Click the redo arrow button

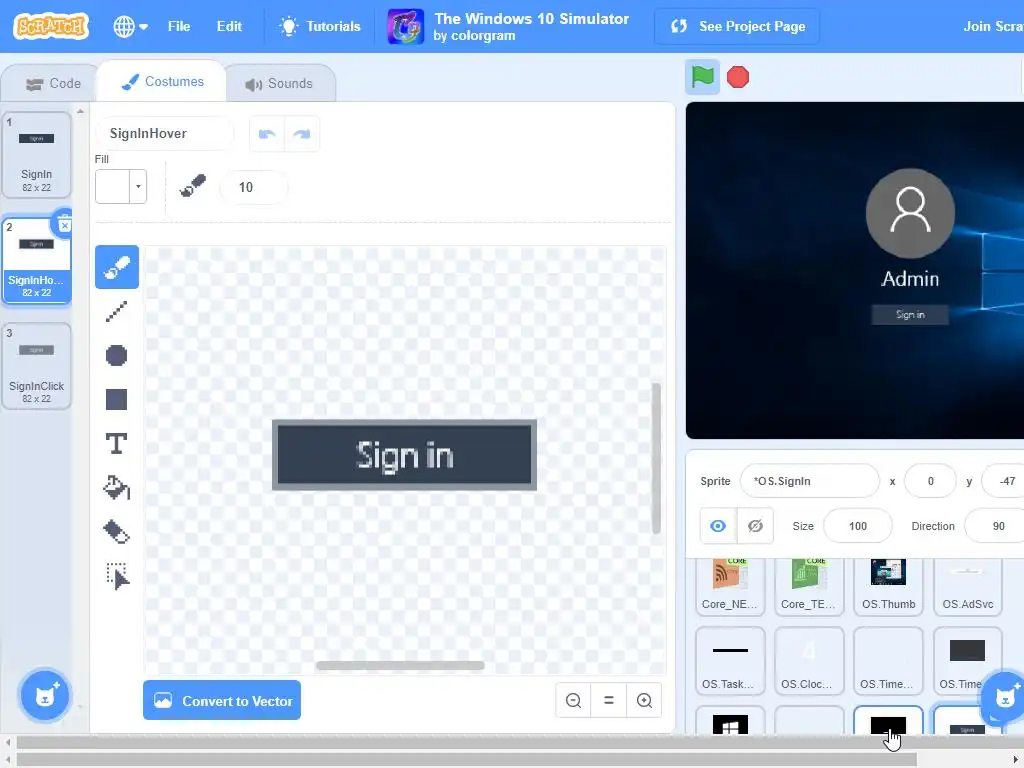pos(302,134)
